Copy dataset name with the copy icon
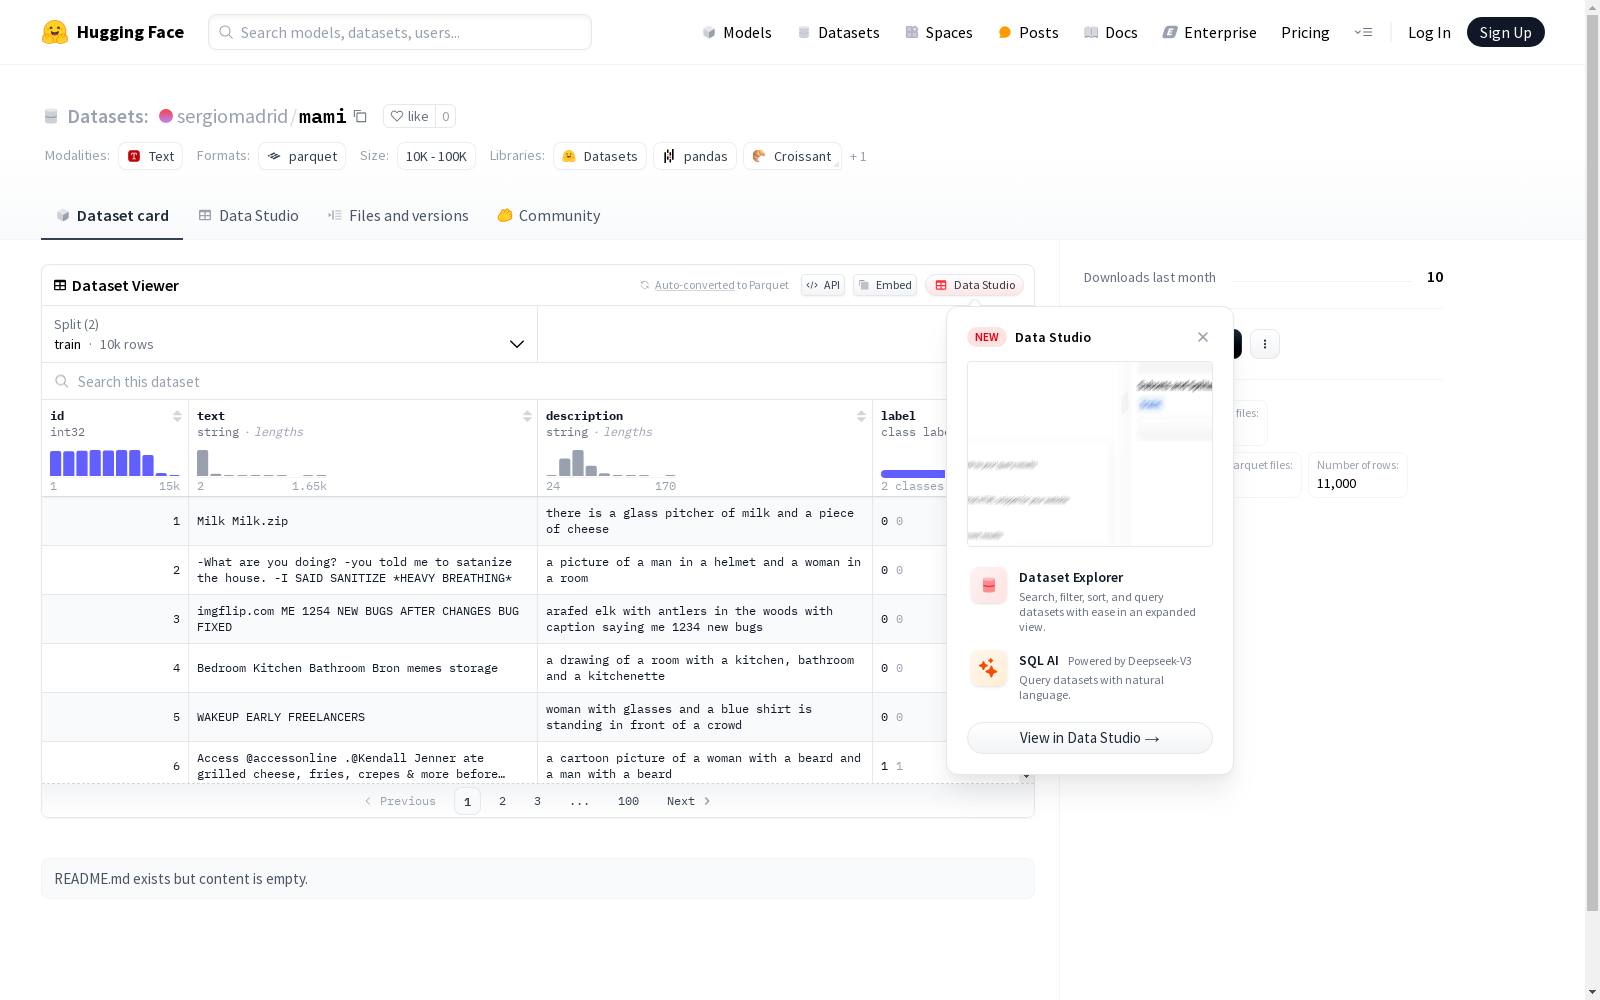 point(361,116)
